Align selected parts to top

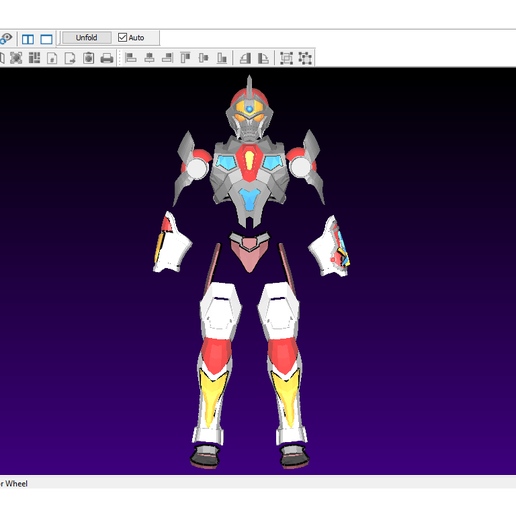(185, 58)
